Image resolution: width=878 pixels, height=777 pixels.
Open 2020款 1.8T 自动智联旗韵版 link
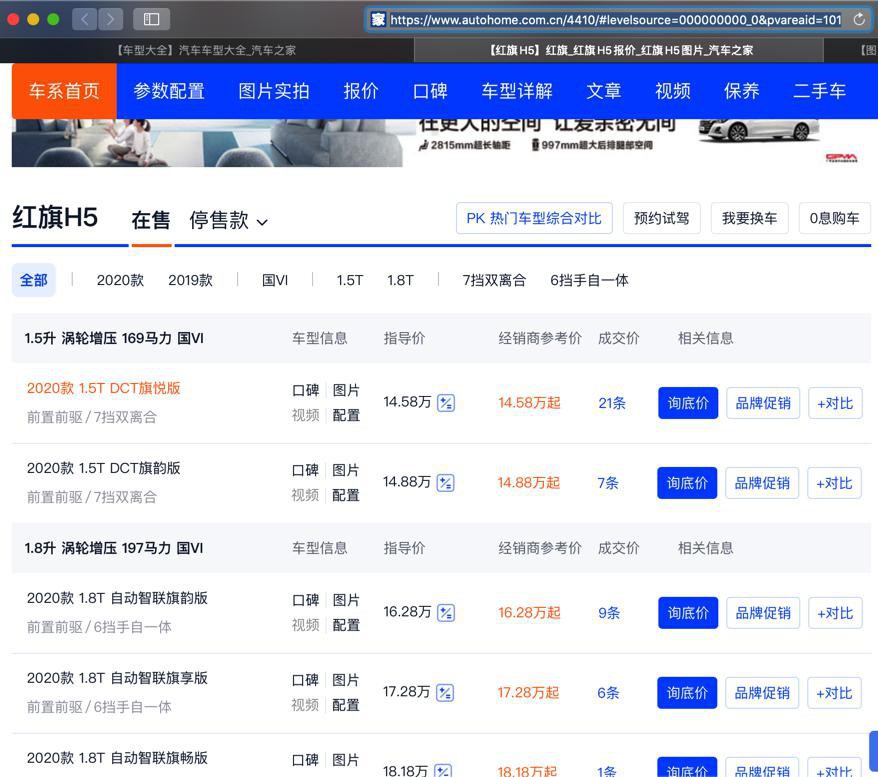click(x=117, y=598)
